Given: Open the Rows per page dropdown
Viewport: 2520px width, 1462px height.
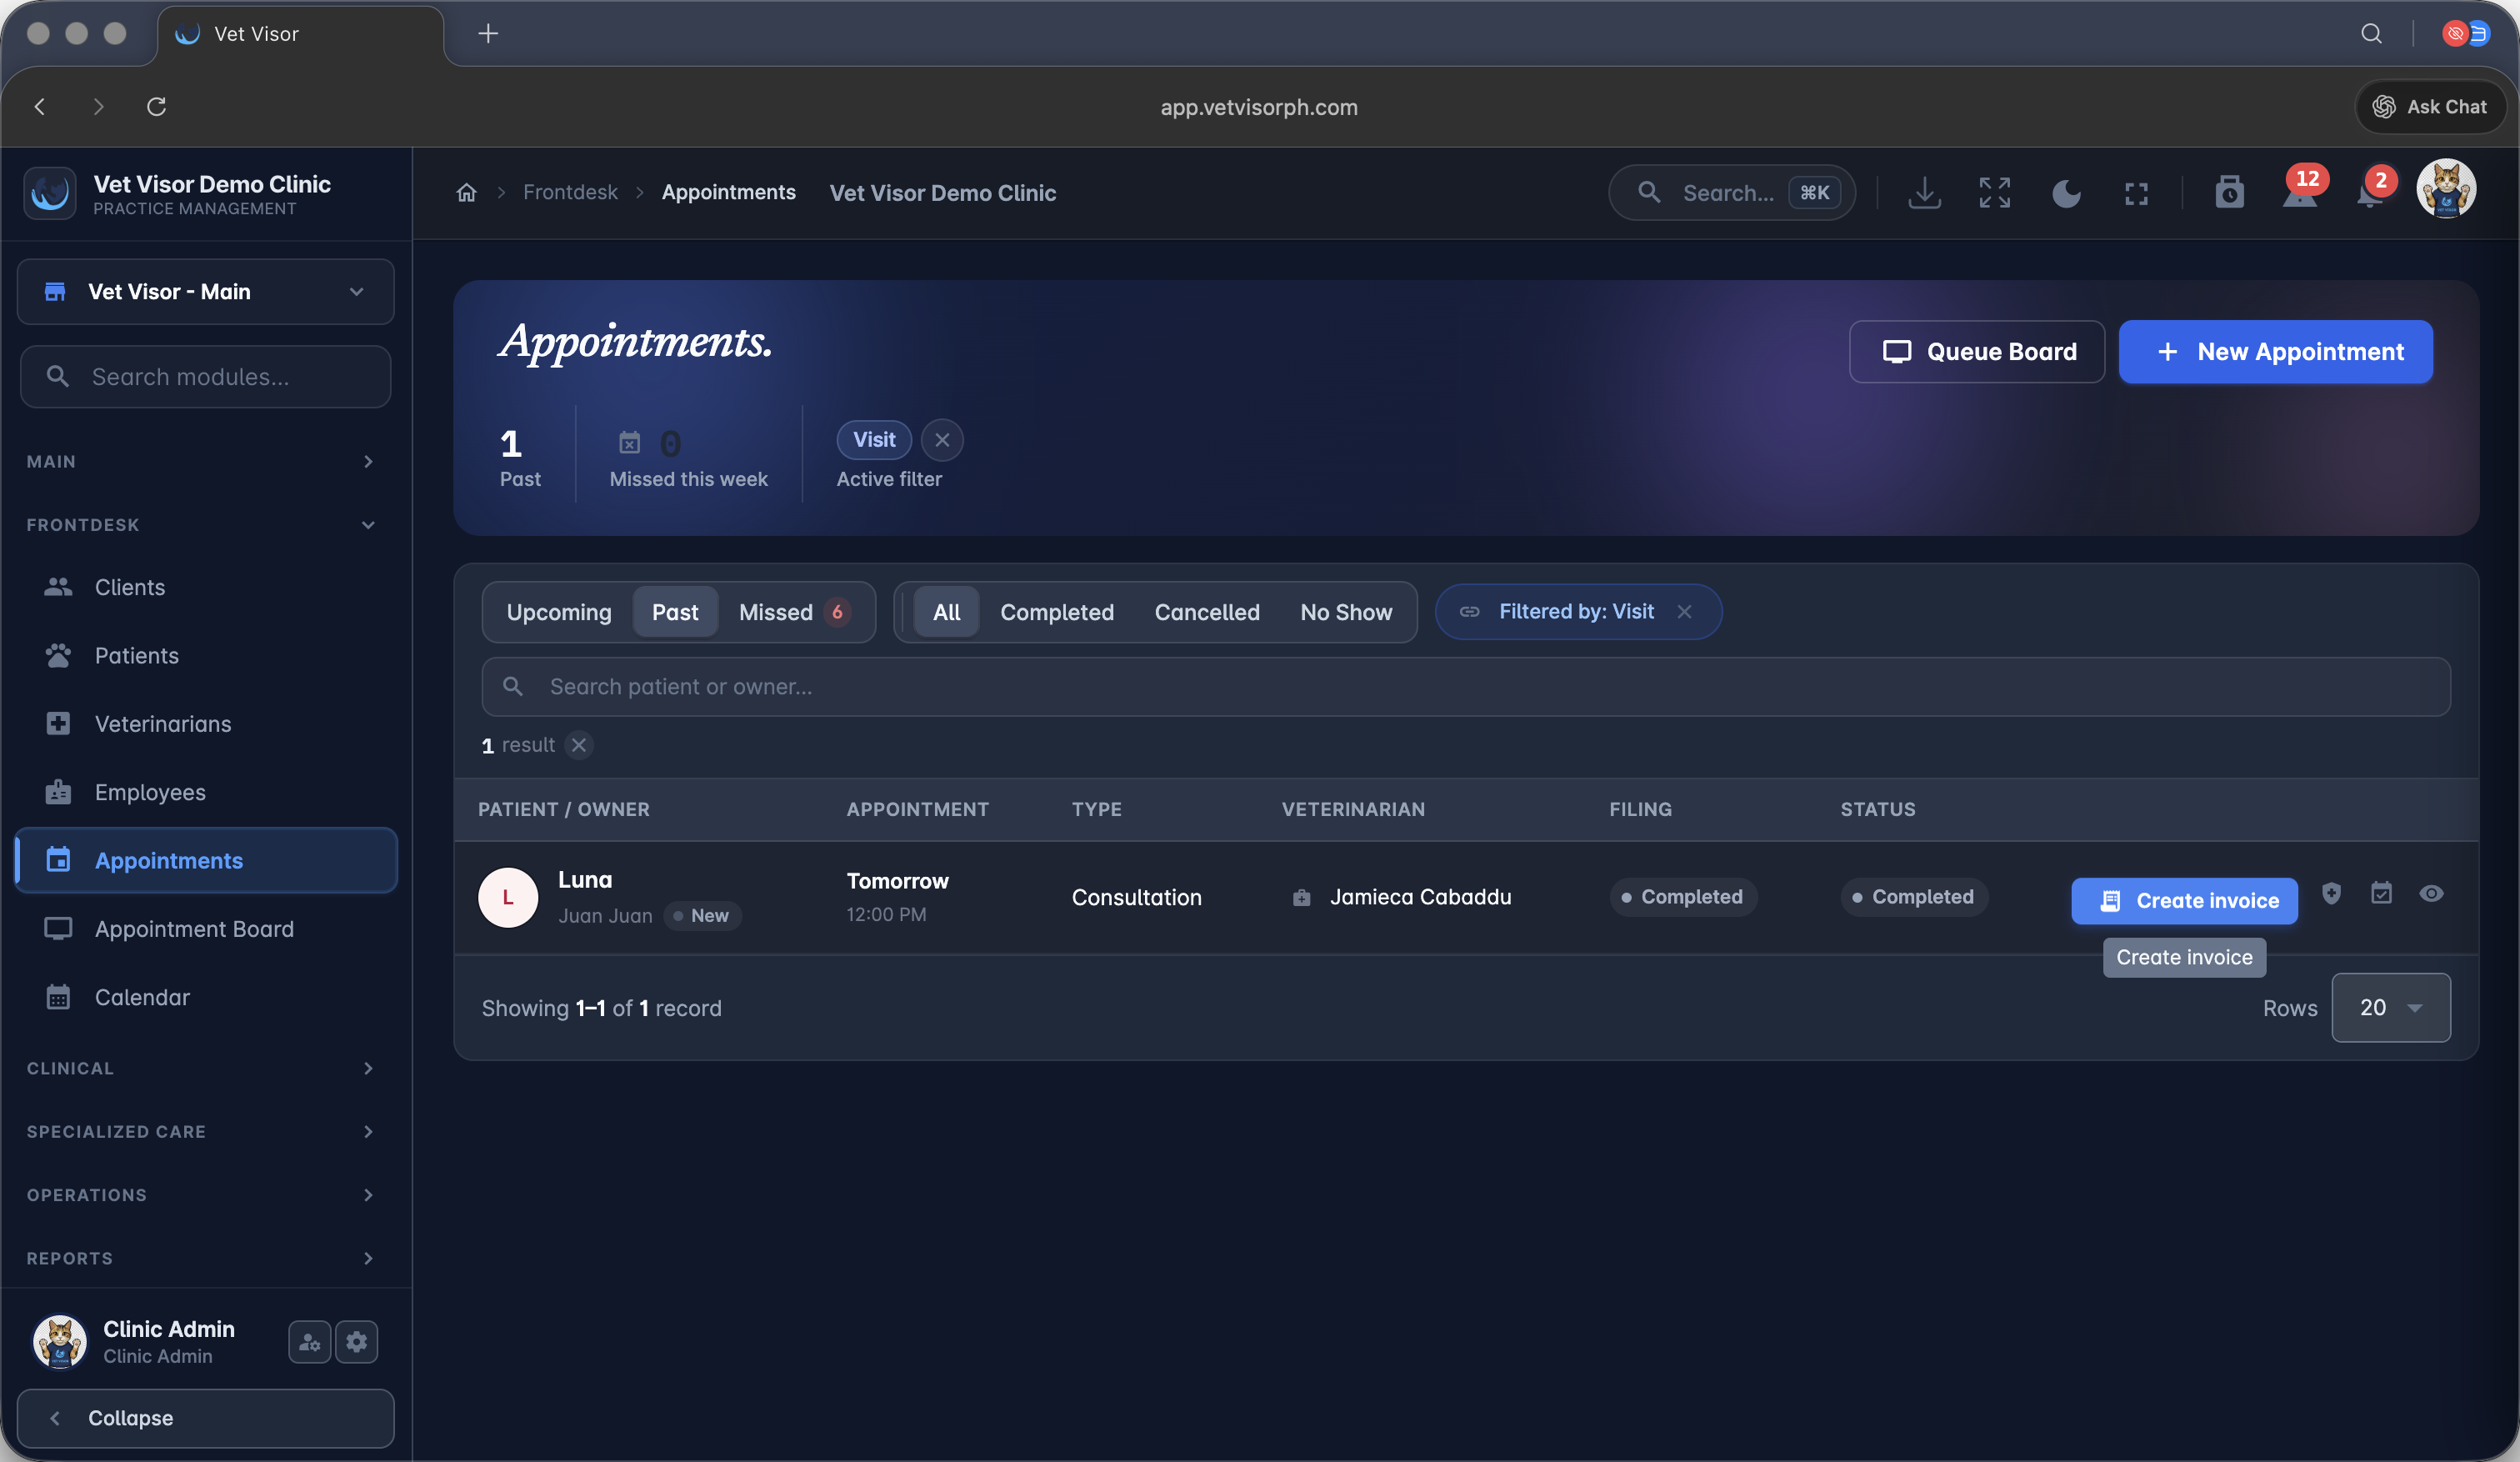Looking at the screenshot, I should coord(2391,1008).
